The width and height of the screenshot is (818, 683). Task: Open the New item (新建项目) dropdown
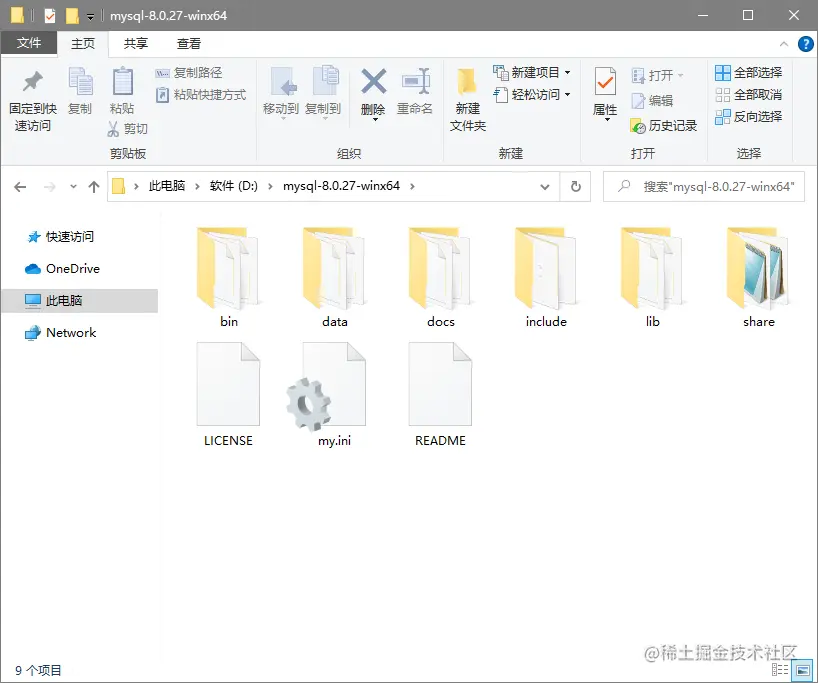[531, 73]
